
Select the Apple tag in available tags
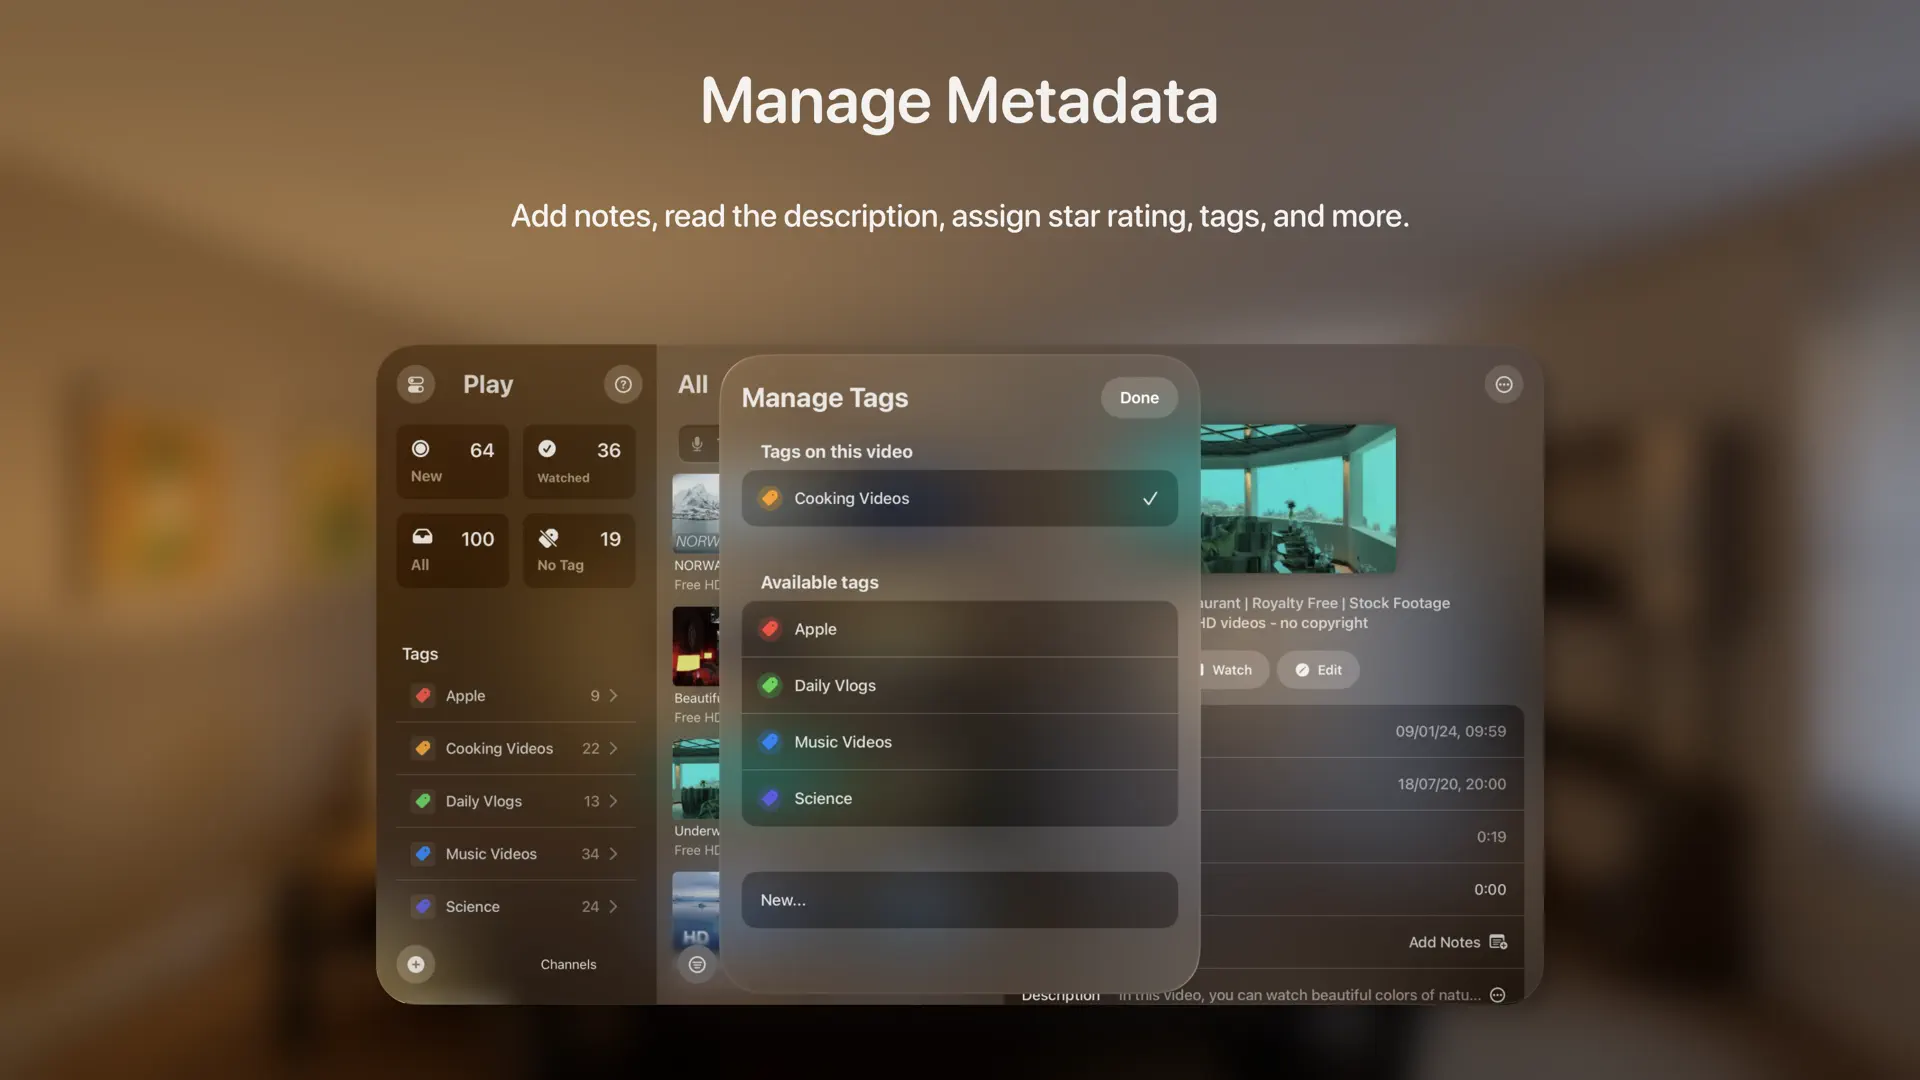click(x=958, y=629)
